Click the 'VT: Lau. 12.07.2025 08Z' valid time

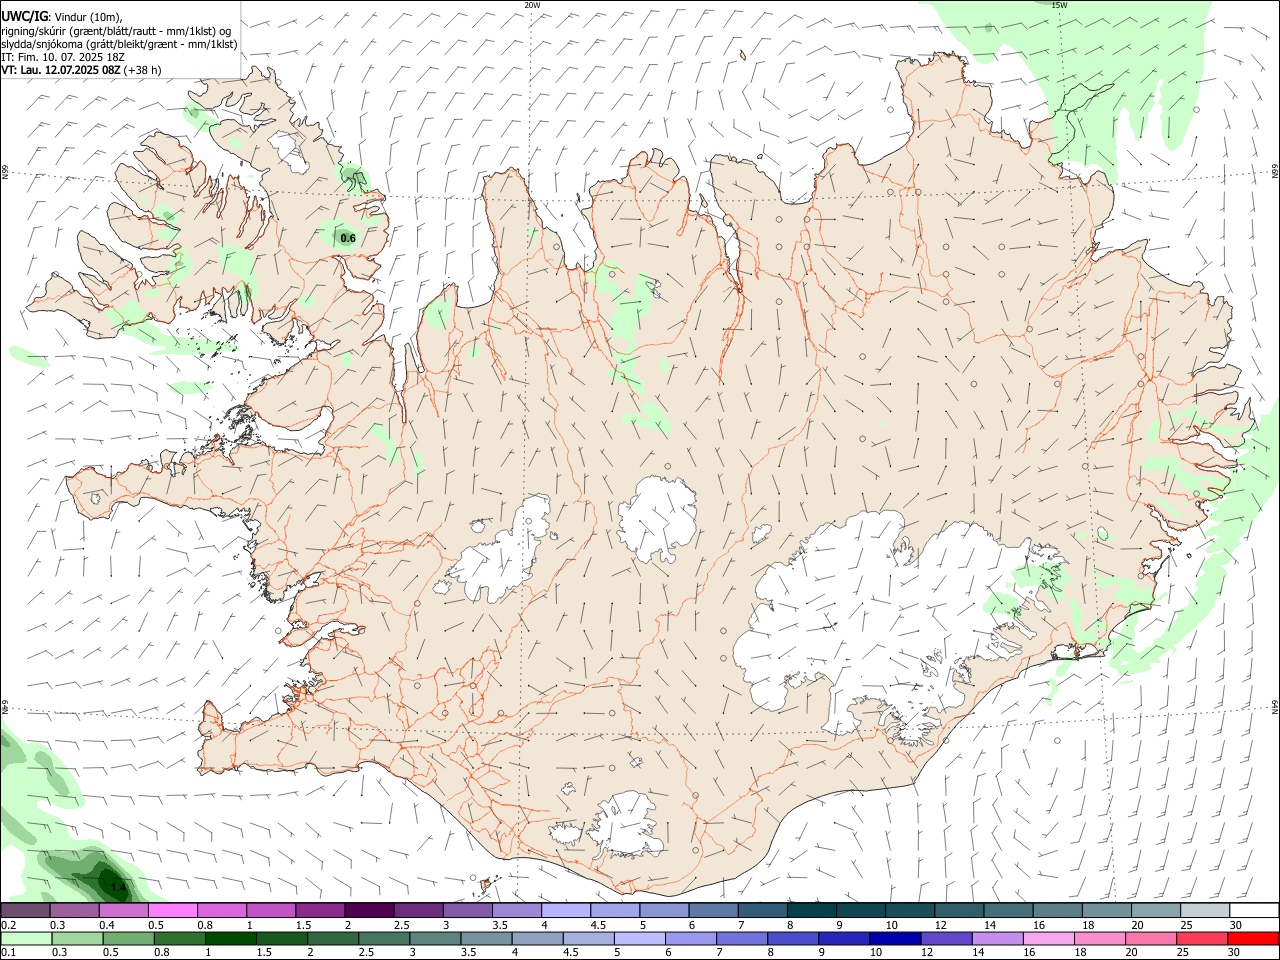pos(61,70)
